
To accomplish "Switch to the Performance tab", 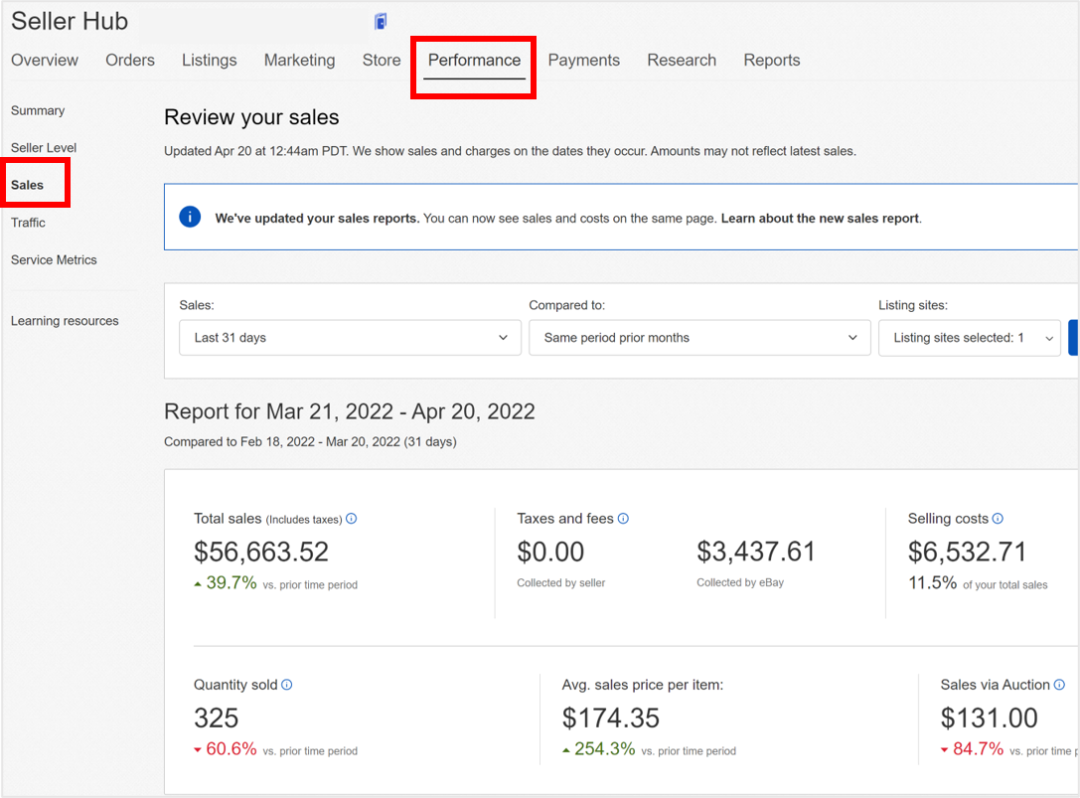I will pos(474,61).
